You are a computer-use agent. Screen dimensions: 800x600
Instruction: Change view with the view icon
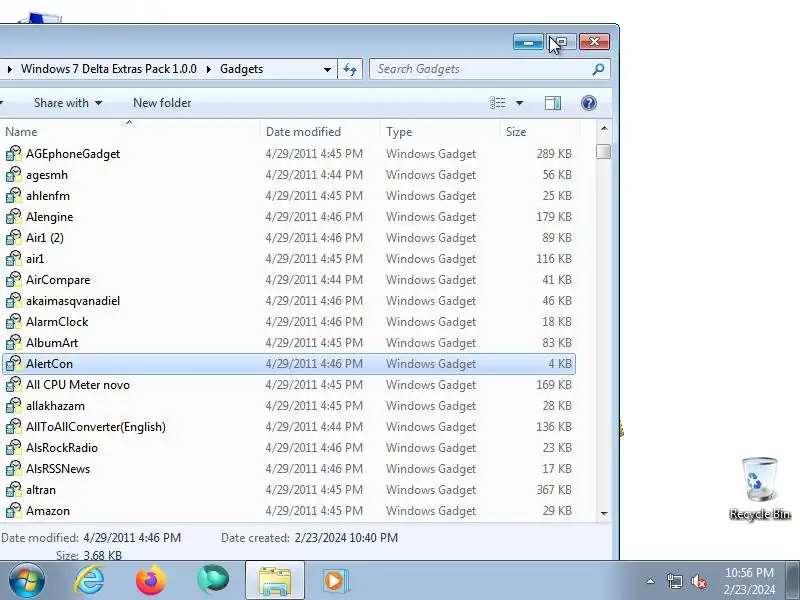[x=498, y=103]
